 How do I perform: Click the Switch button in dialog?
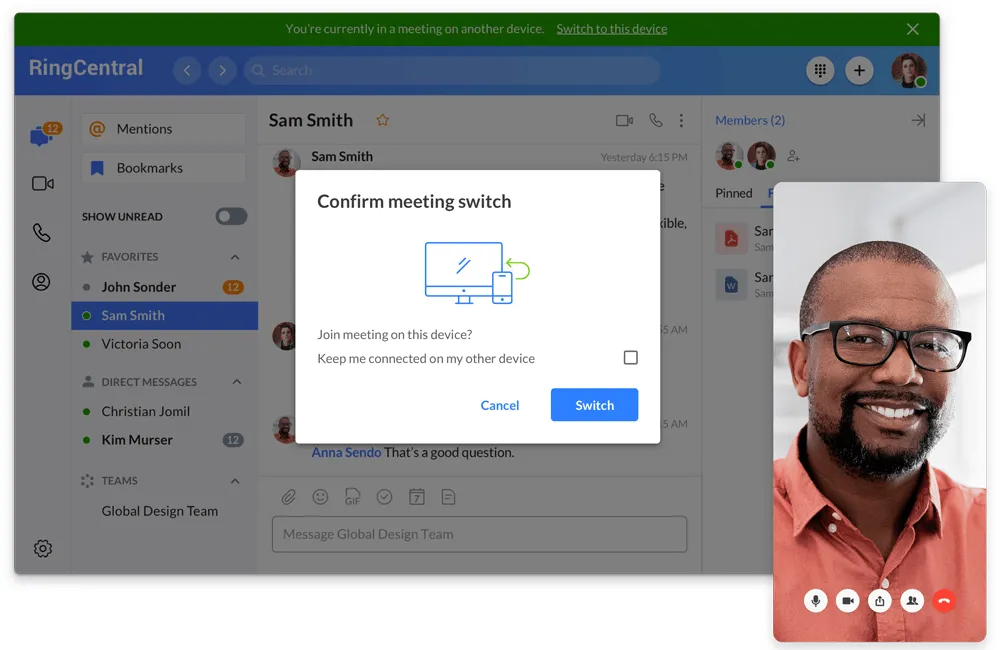click(594, 405)
